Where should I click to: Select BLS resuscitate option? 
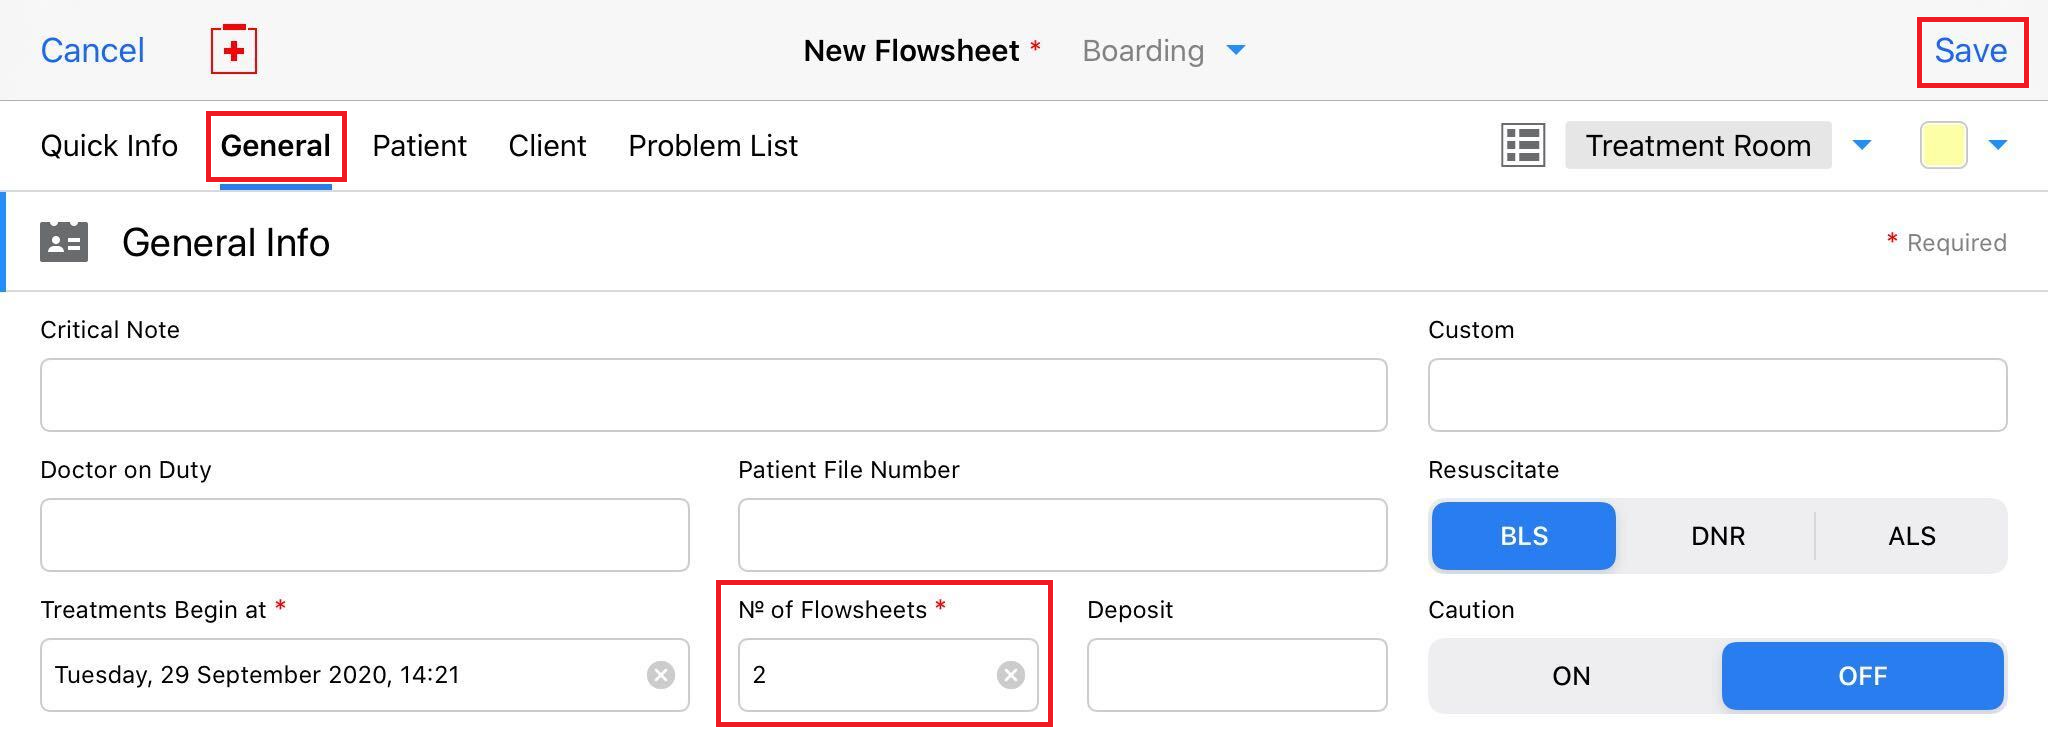tap(1523, 536)
